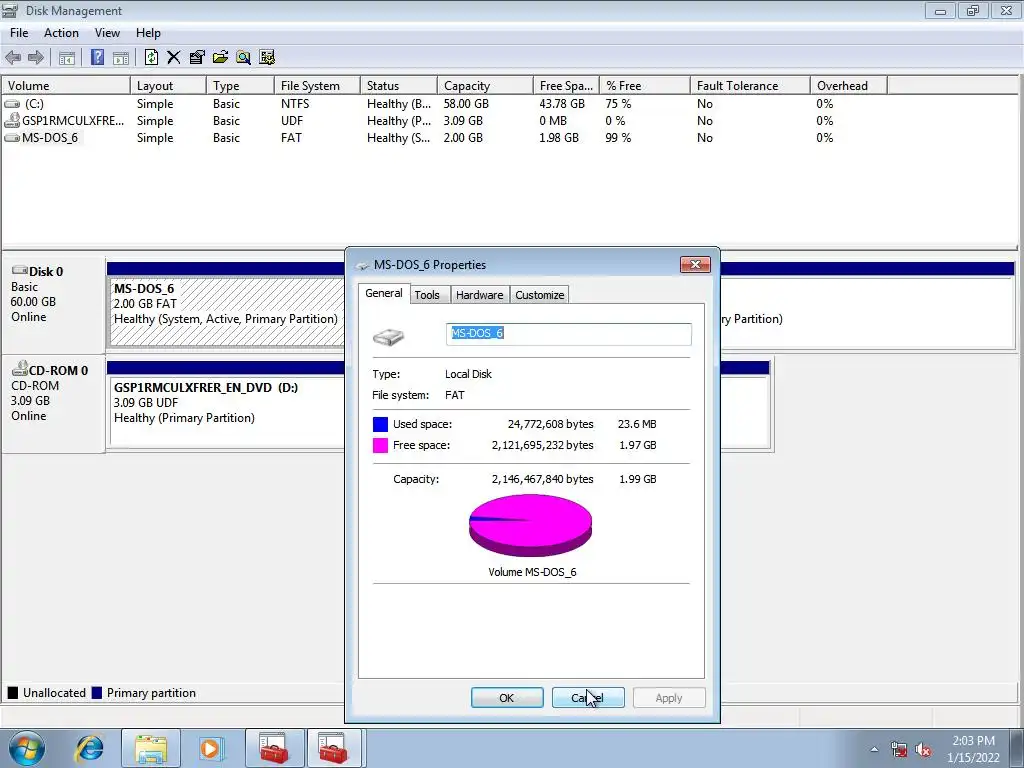Click the magenta Free space color swatch
Screen dimensions: 1024x768
pyautogui.click(x=380, y=445)
